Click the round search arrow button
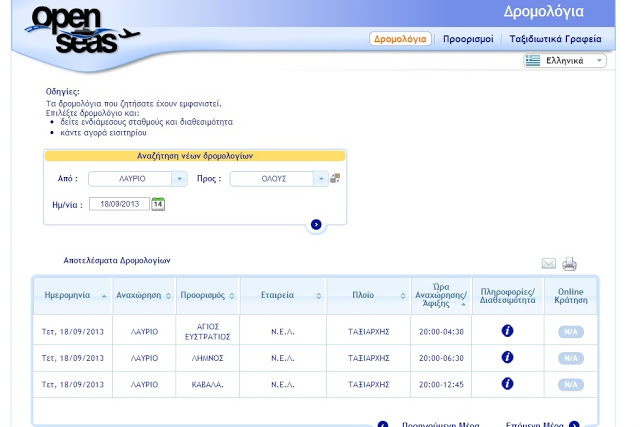Viewport: 640px width, 427px height. click(x=316, y=225)
